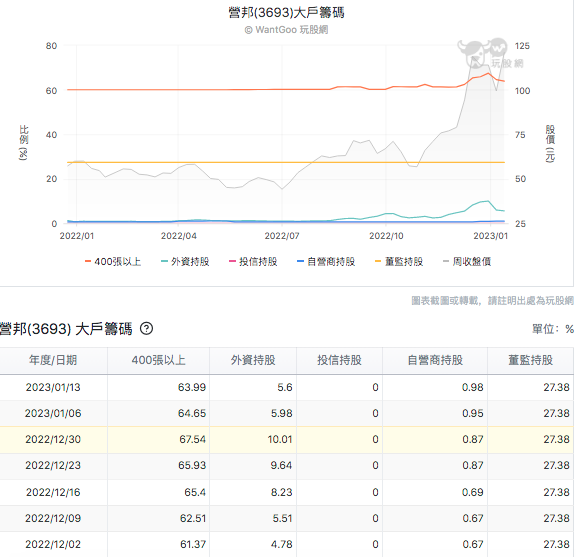Click the 64.65 value in the table

click(x=192, y=413)
